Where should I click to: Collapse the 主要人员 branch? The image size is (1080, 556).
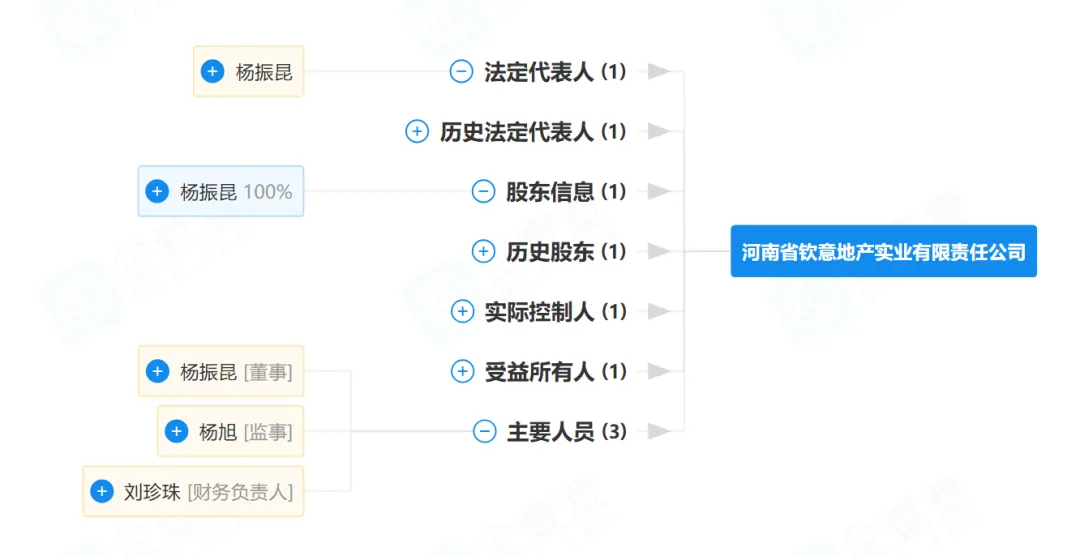[484, 431]
